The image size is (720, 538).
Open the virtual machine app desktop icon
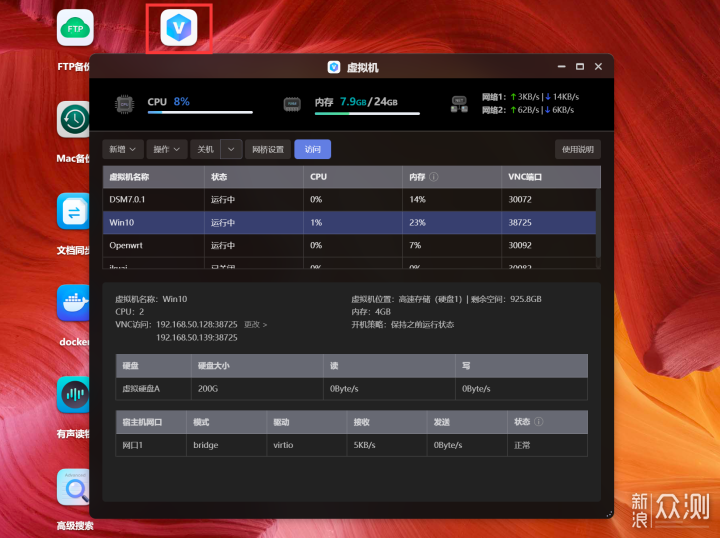(x=179, y=30)
